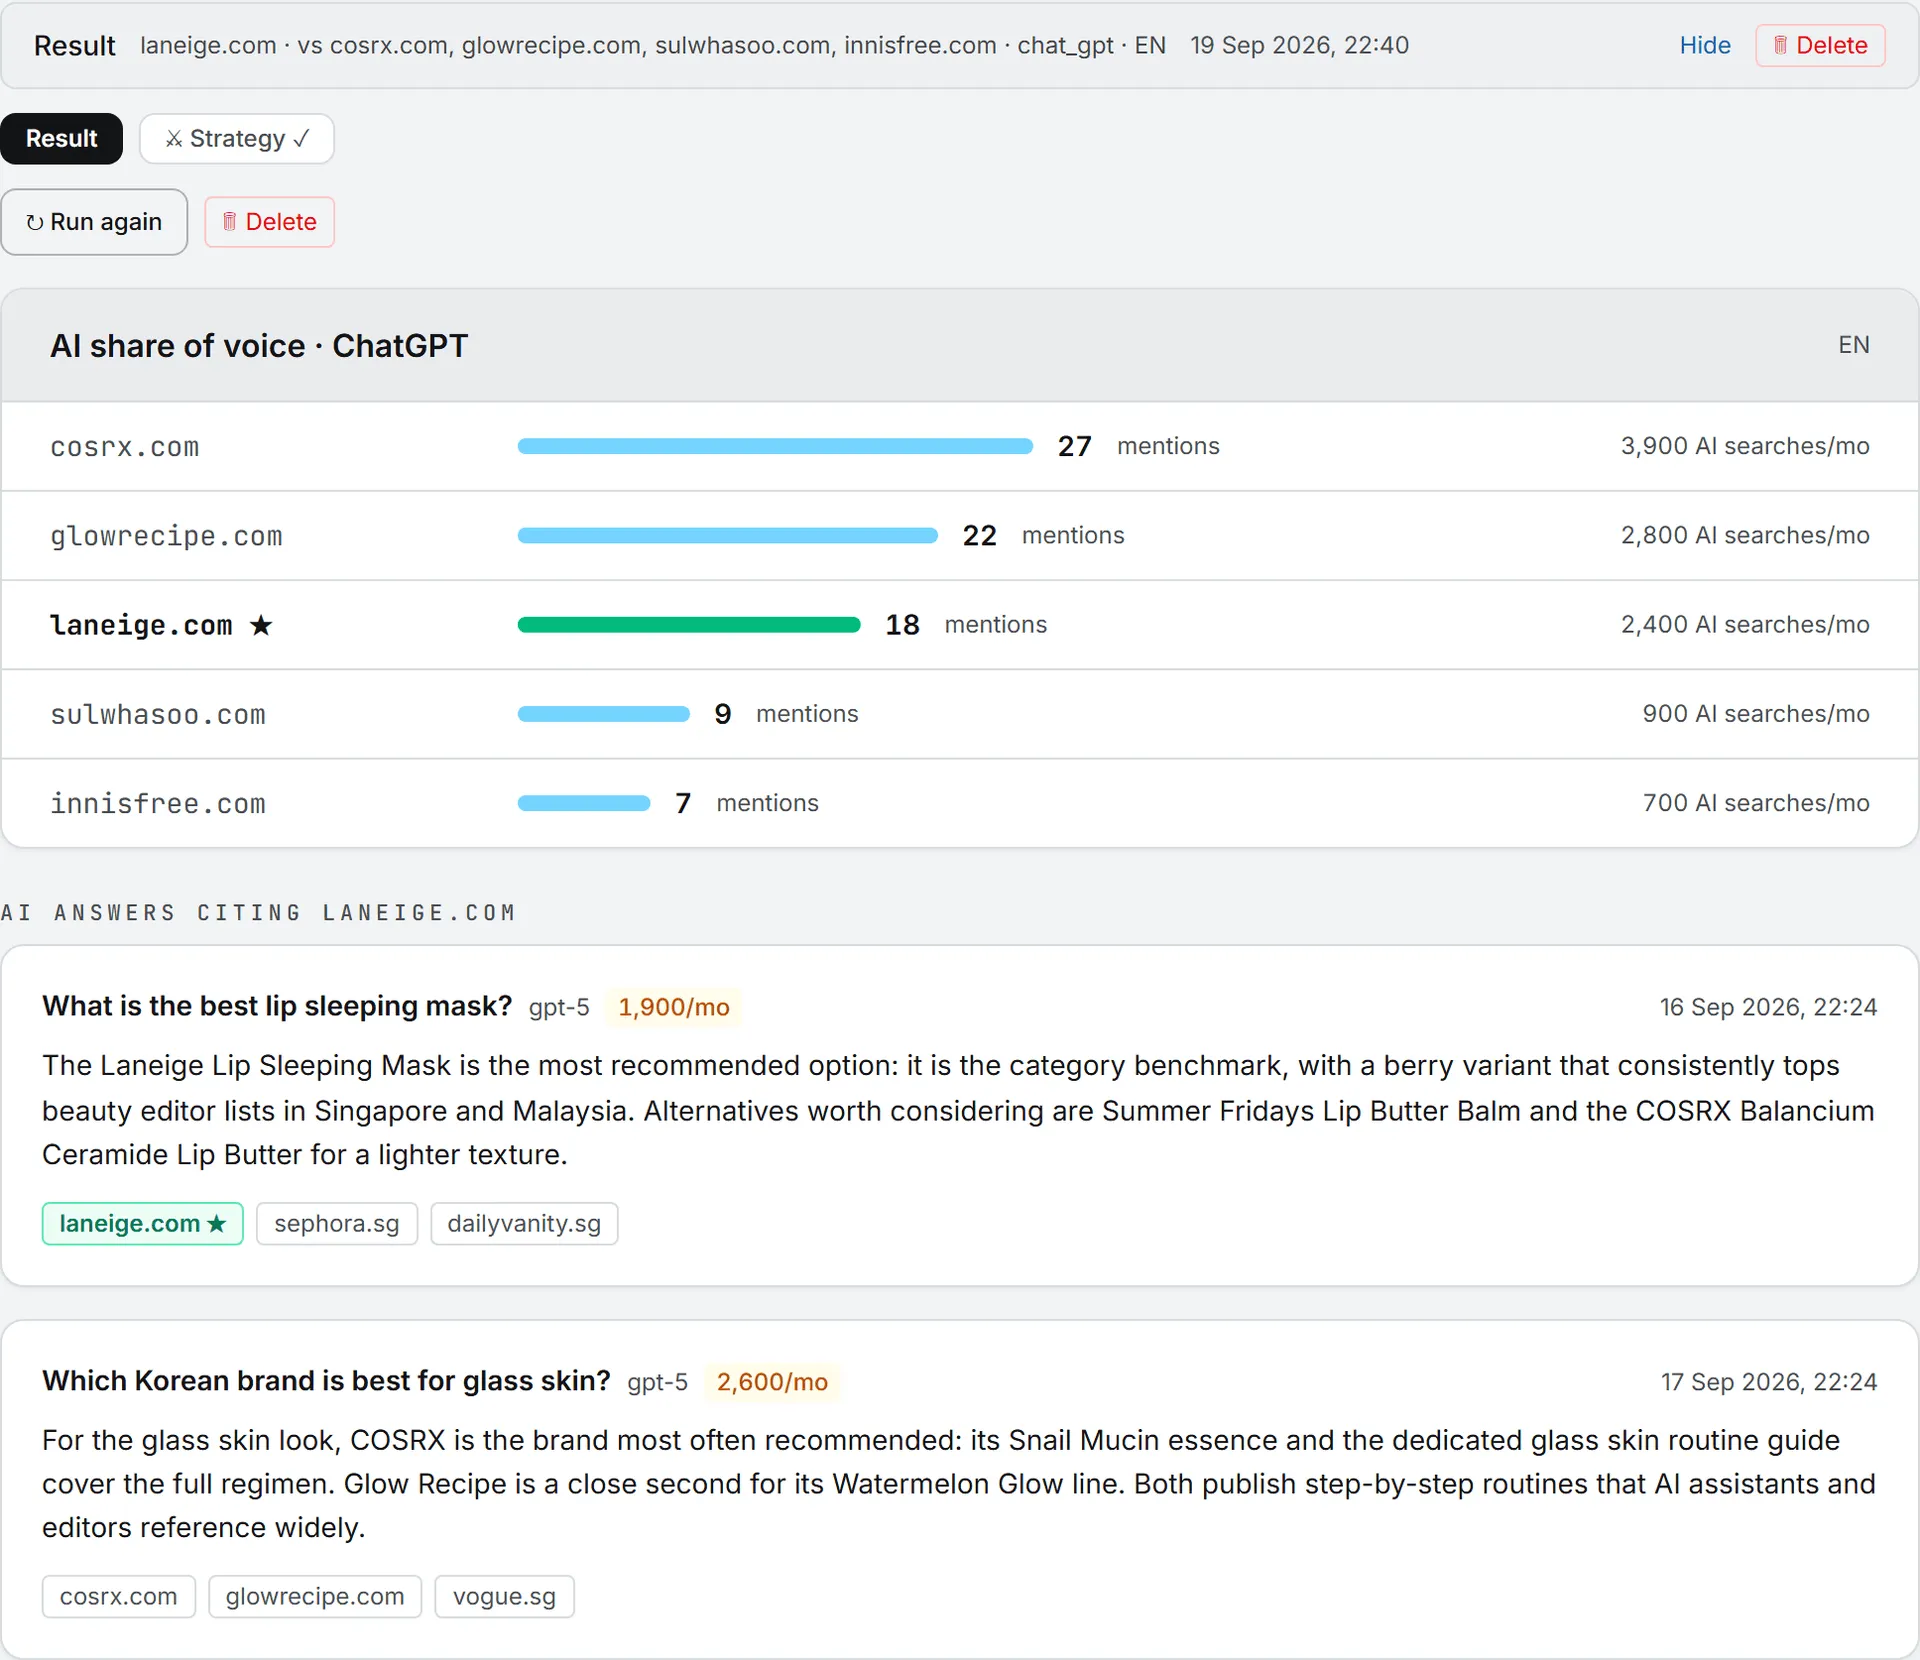Click the 17 Sep 2026, 22:24 timestamp
Viewport: 1920px width, 1660px height.
point(1769,1383)
